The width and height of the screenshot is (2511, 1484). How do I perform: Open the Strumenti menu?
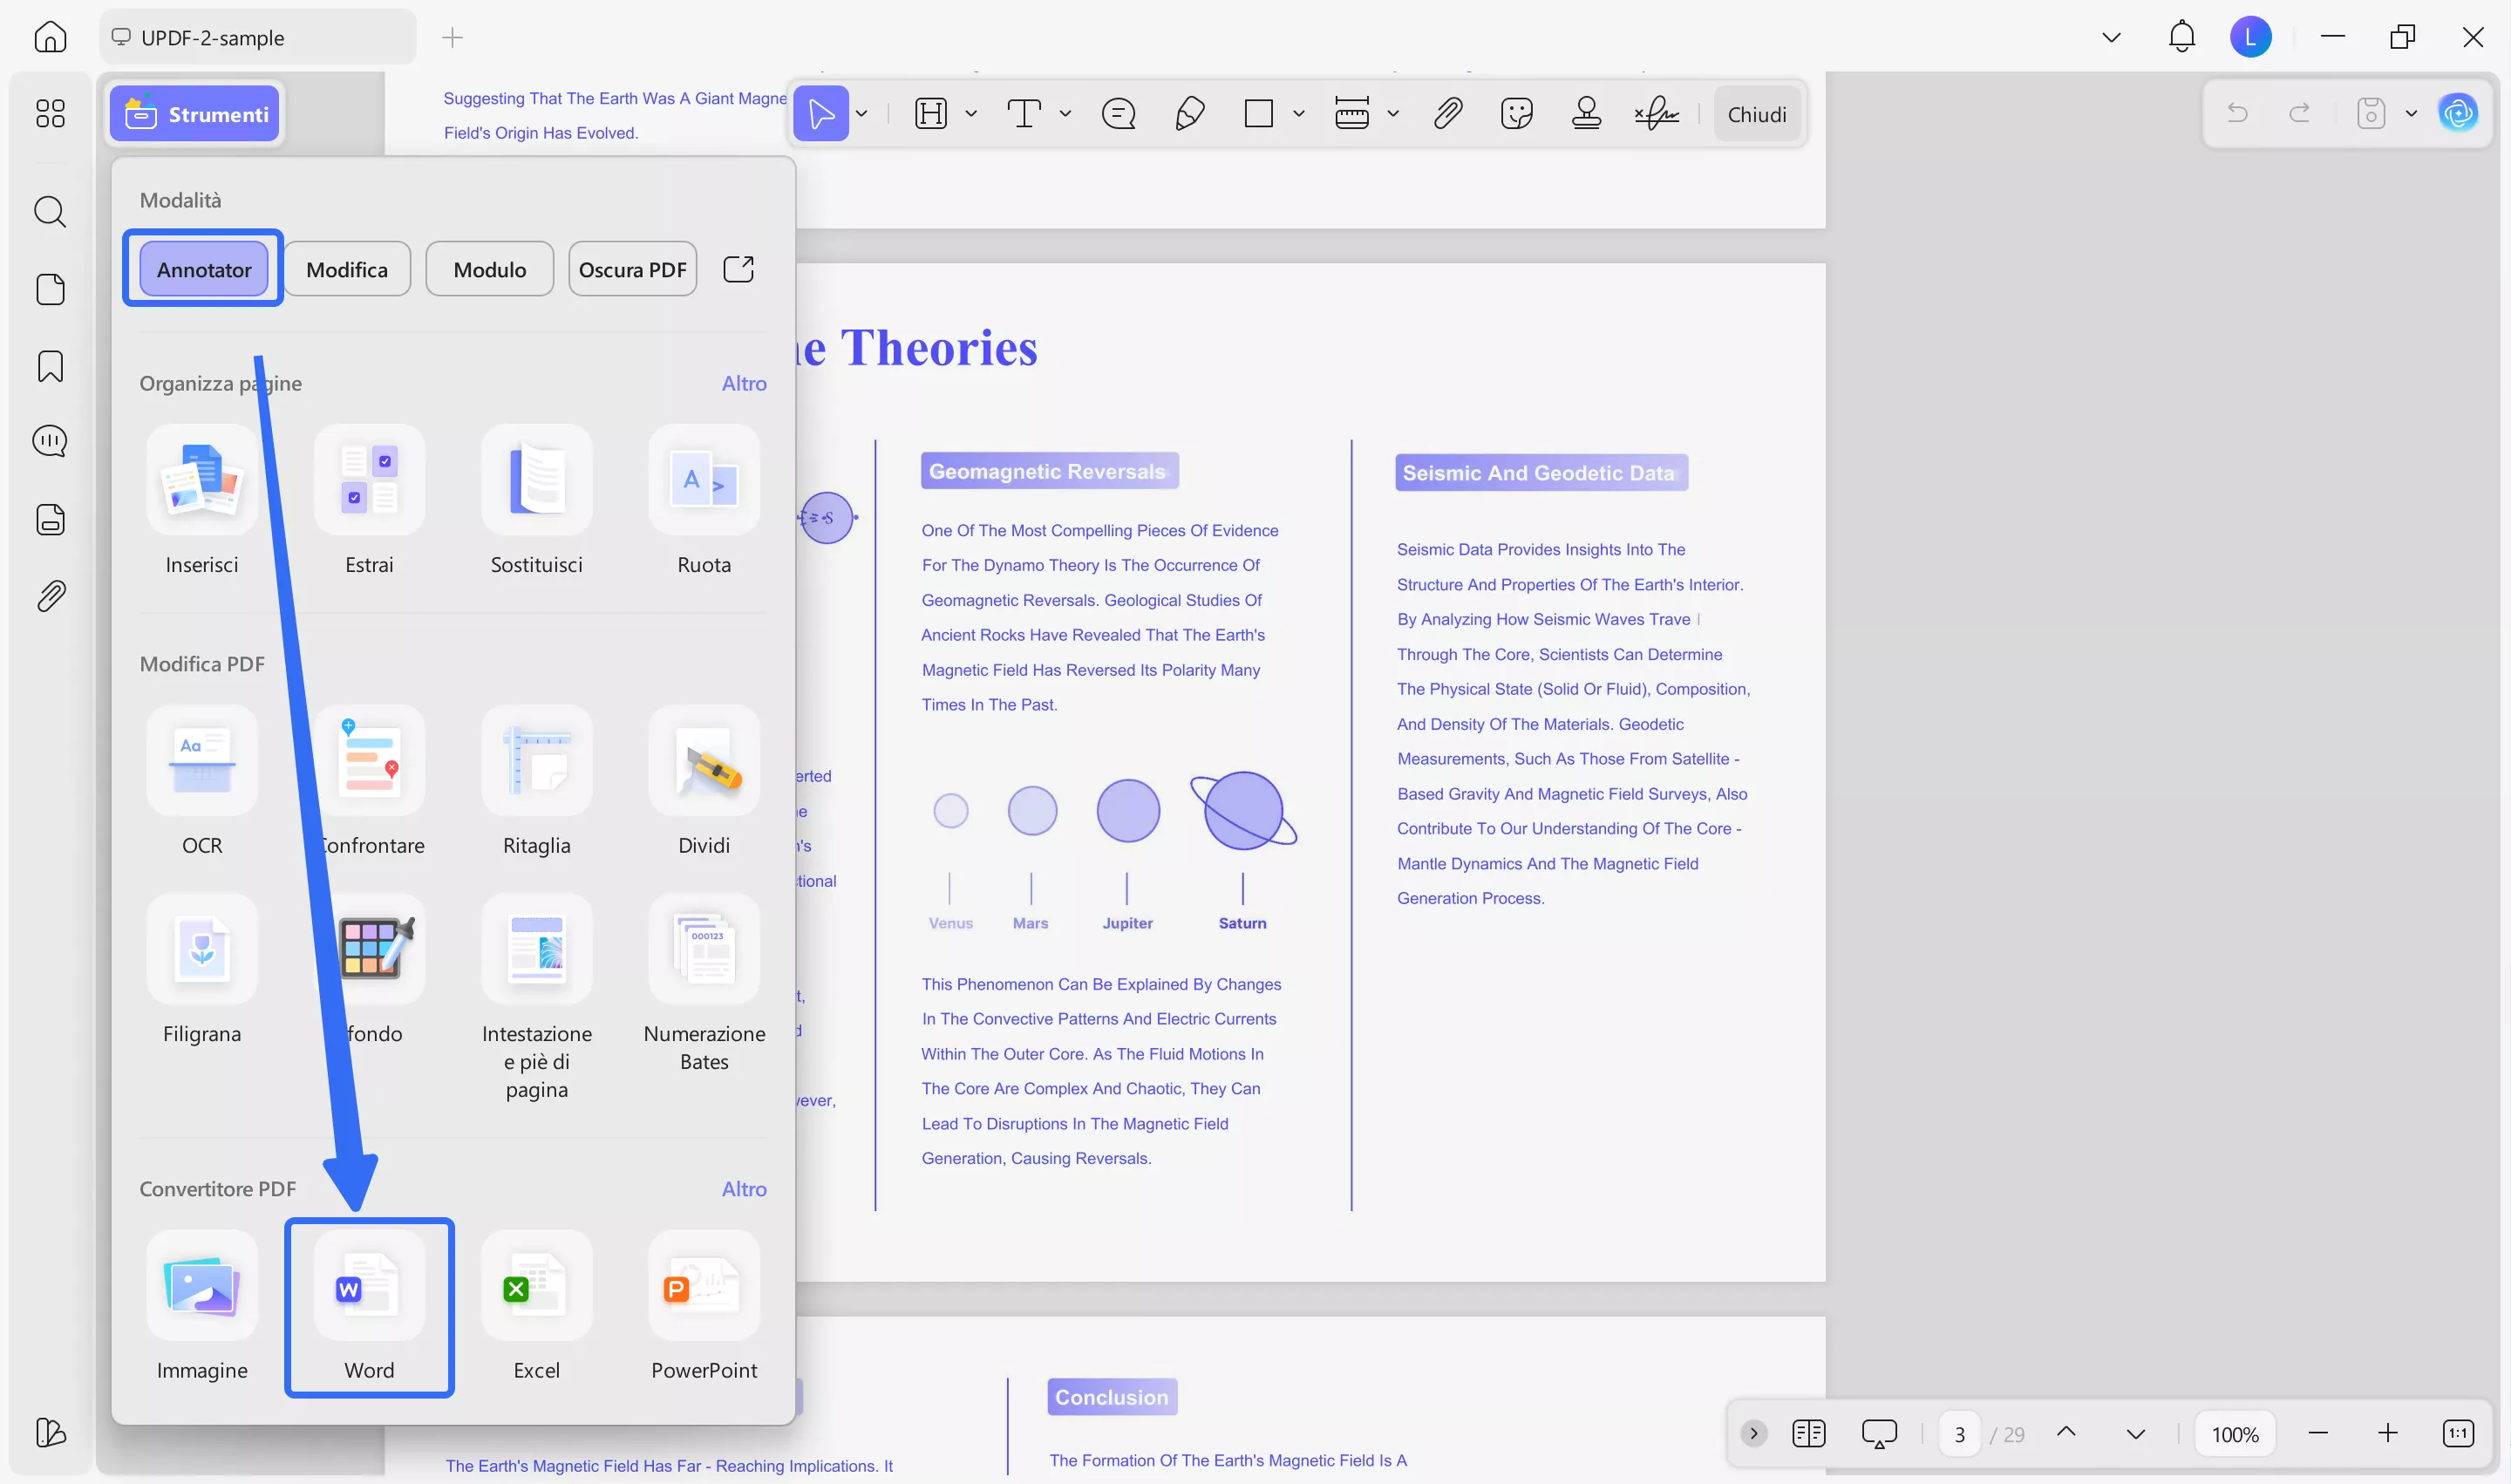(x=195, y=113)
